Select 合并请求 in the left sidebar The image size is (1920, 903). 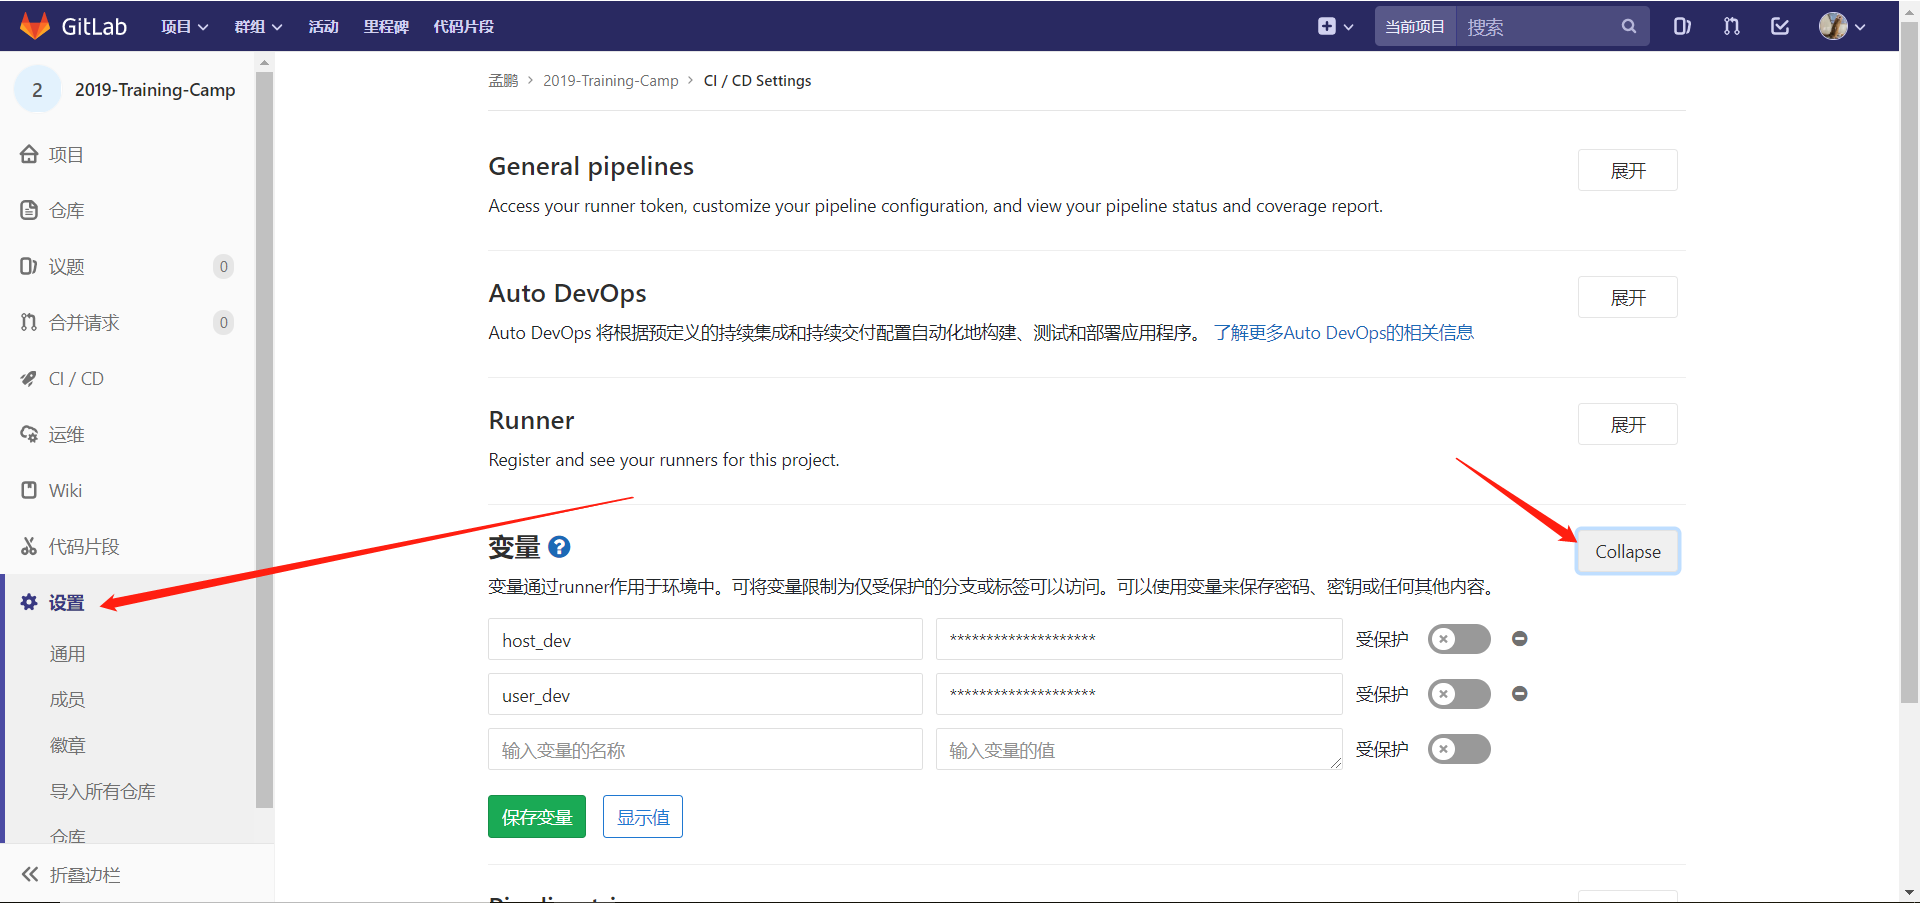click(82, 322)
